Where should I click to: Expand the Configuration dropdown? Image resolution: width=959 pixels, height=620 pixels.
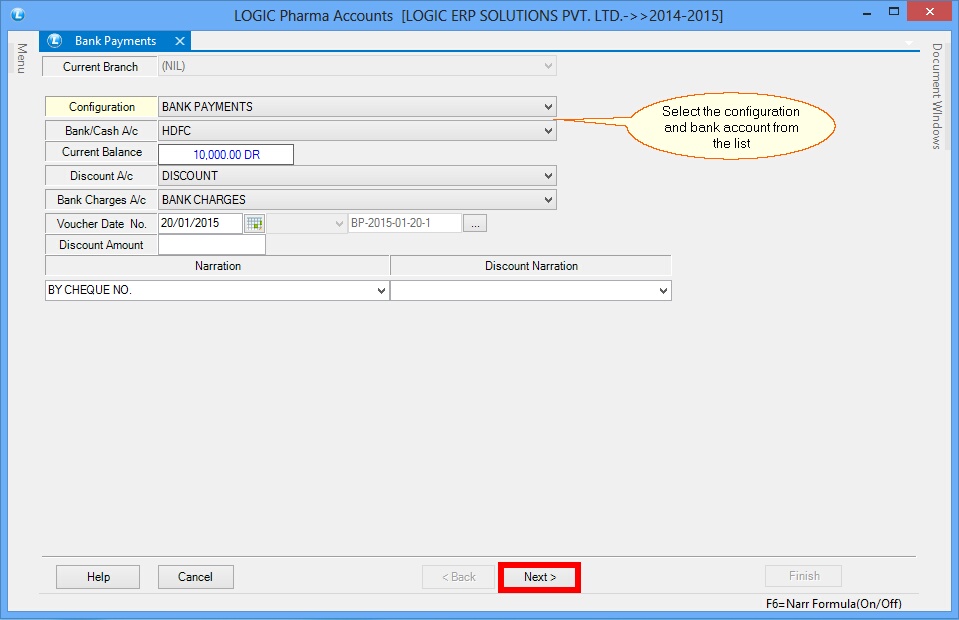coord(548,107)
